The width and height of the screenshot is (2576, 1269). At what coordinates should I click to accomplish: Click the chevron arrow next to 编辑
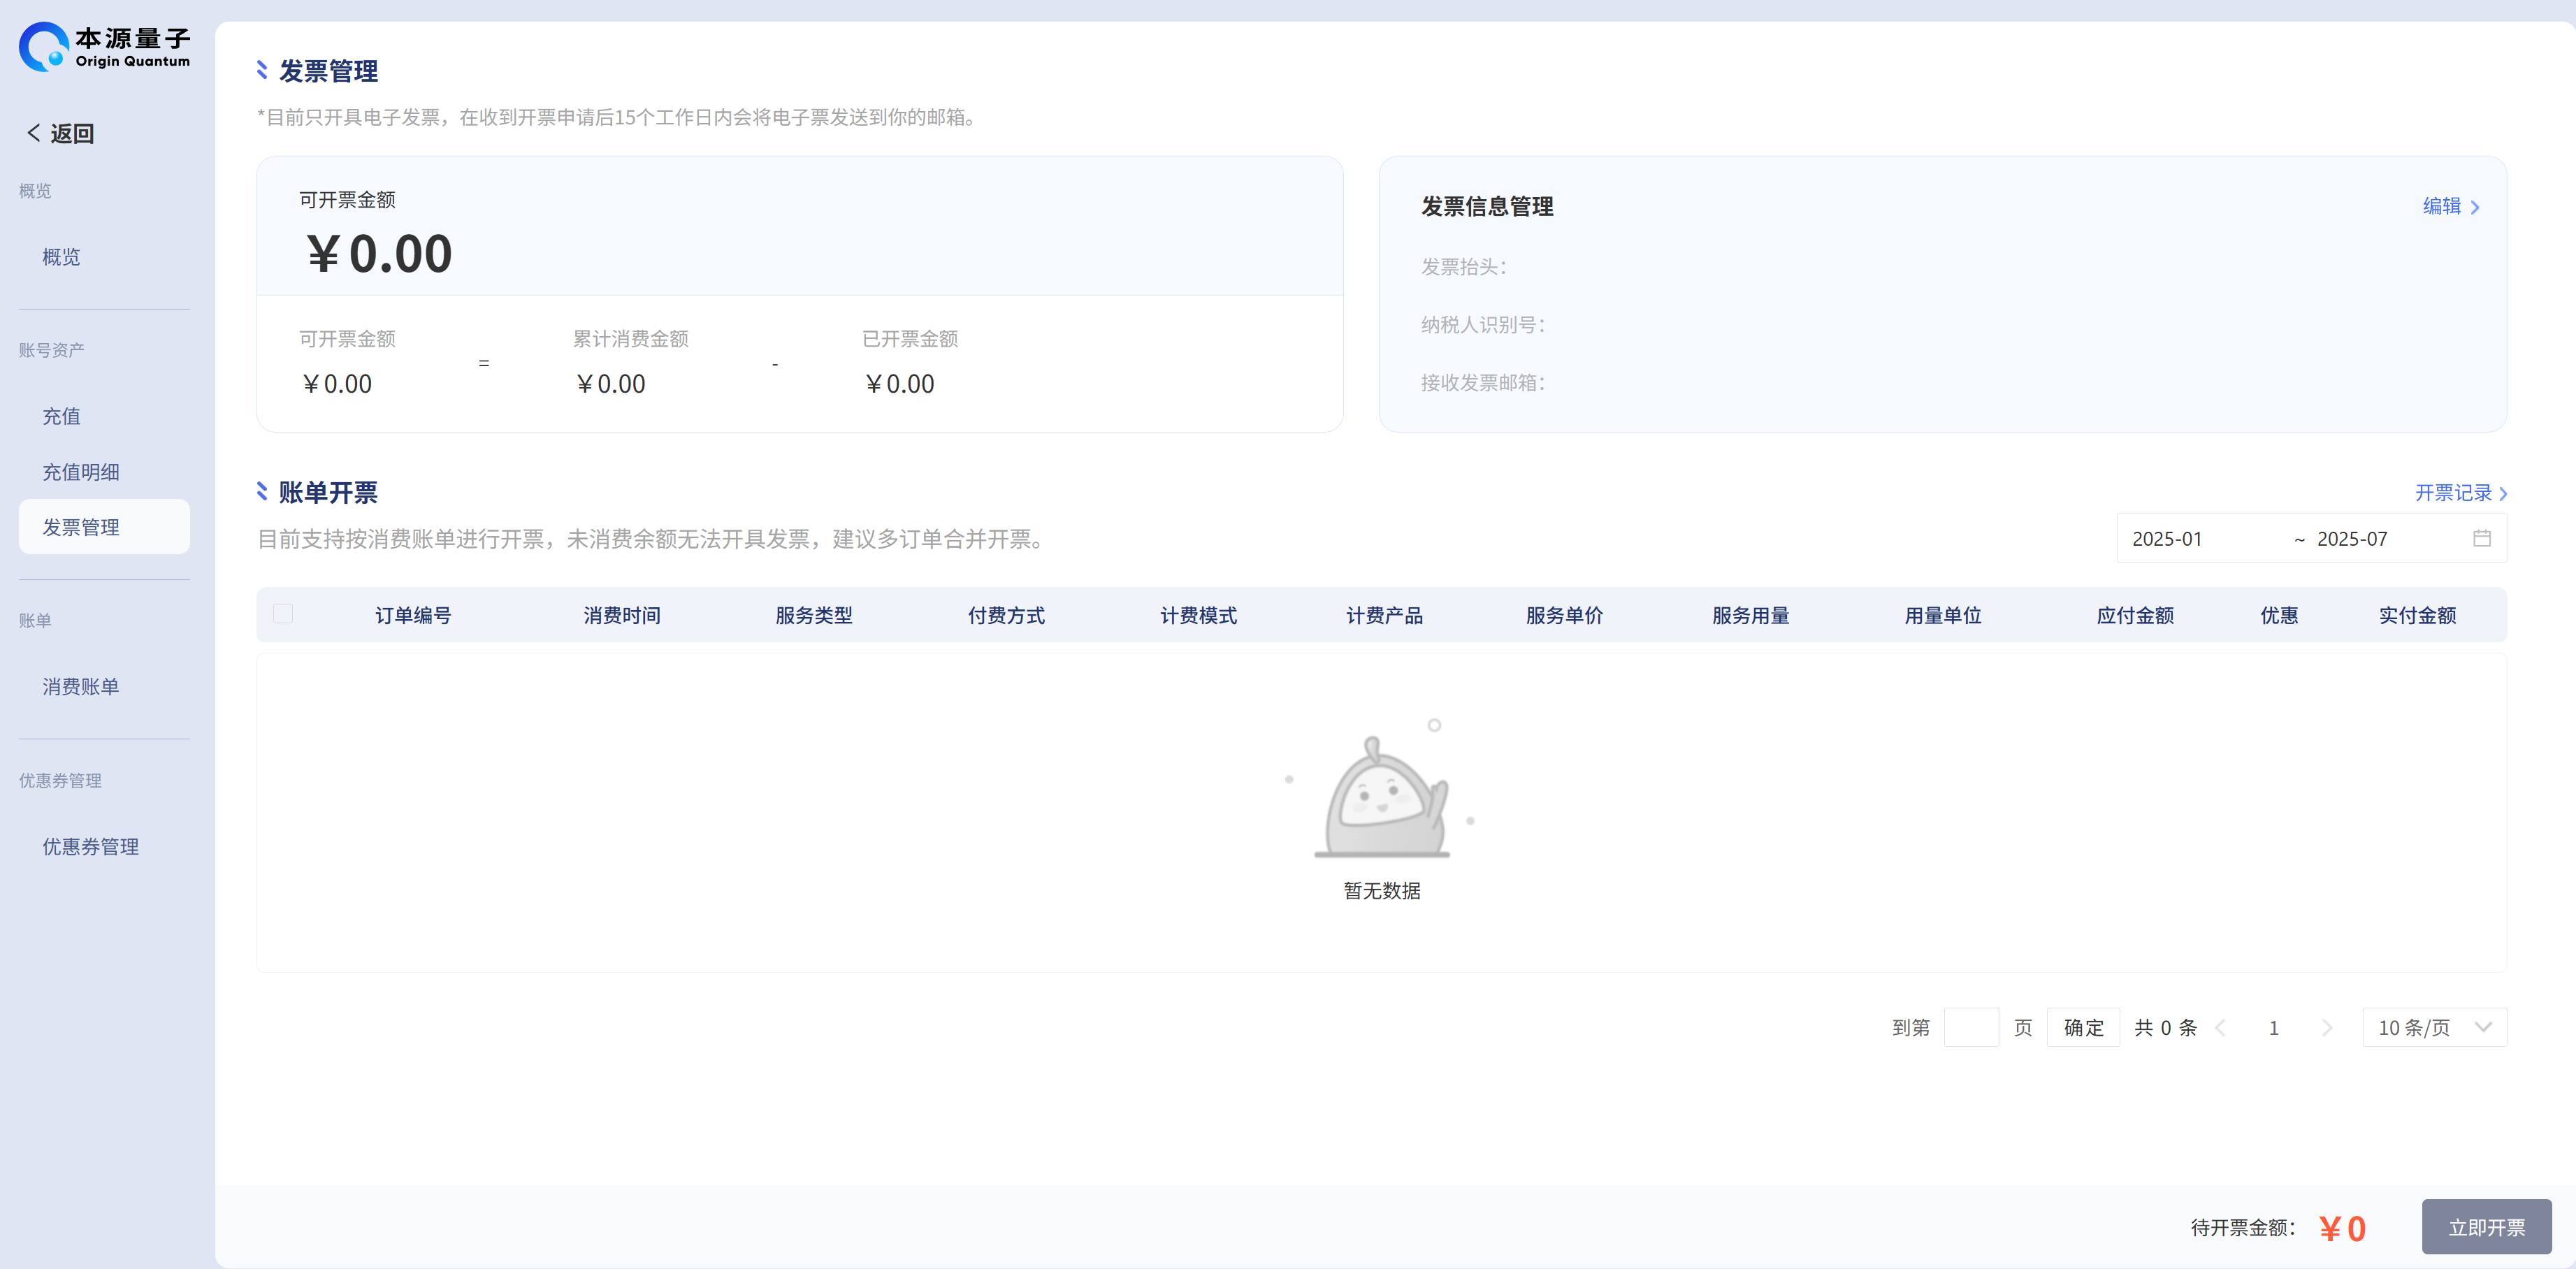tap(2475, 207)
